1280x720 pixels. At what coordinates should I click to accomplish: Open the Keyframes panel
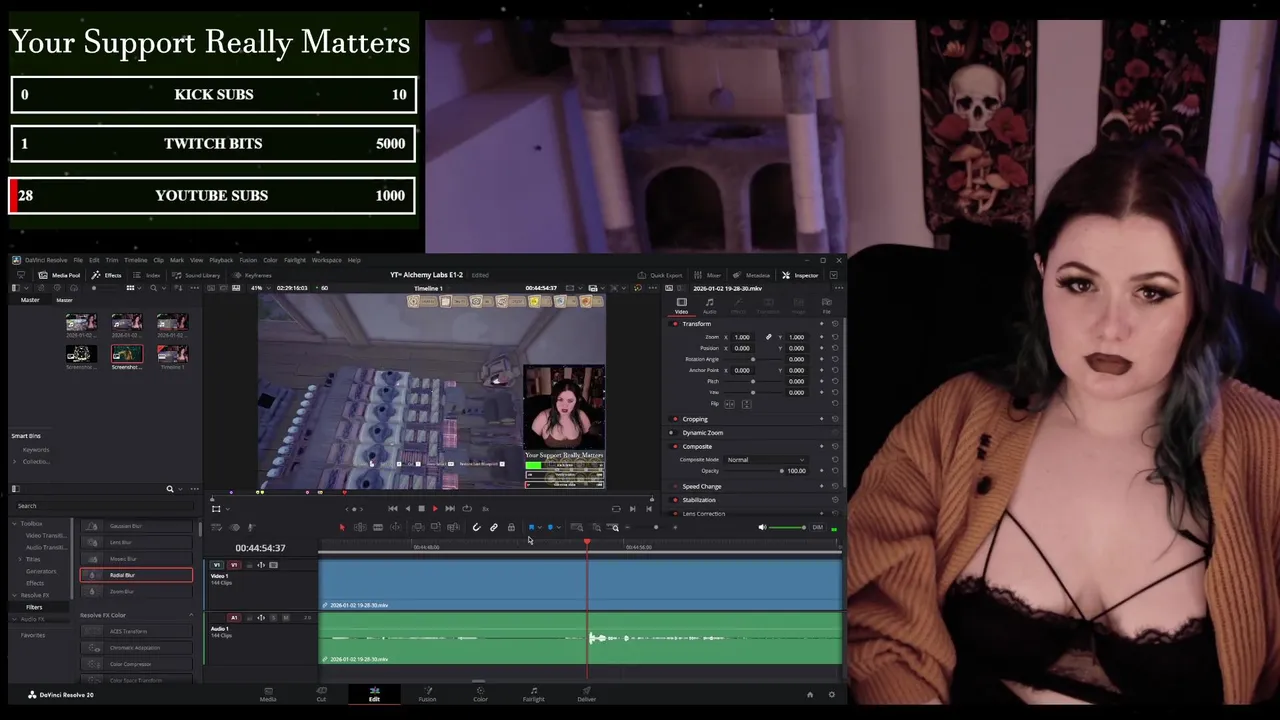coord(252,275)
